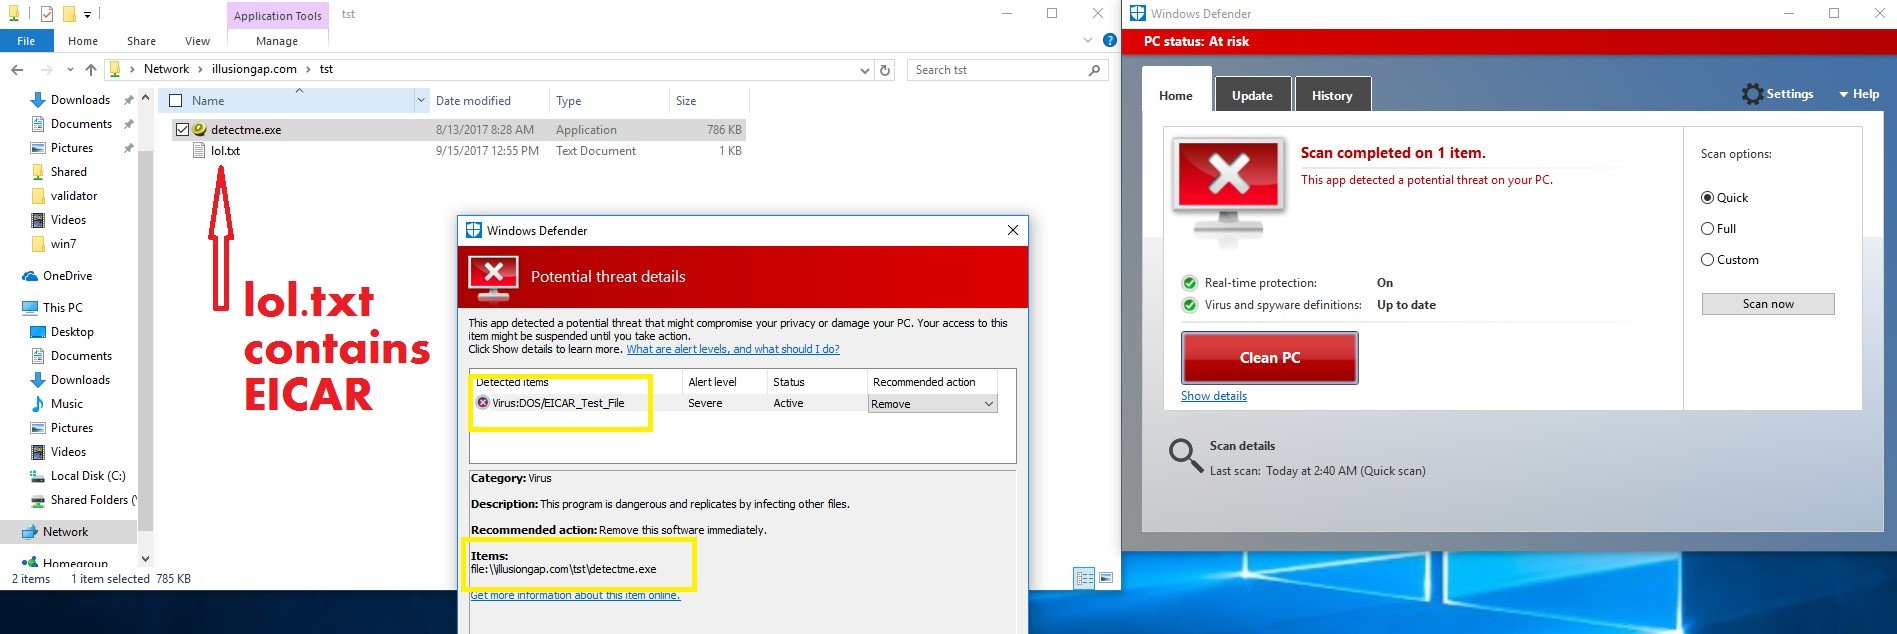Open the File Explorer help icon
Image resolution: width=1897 pixels, height=634 pixels.
click(x=1109, y=41)
